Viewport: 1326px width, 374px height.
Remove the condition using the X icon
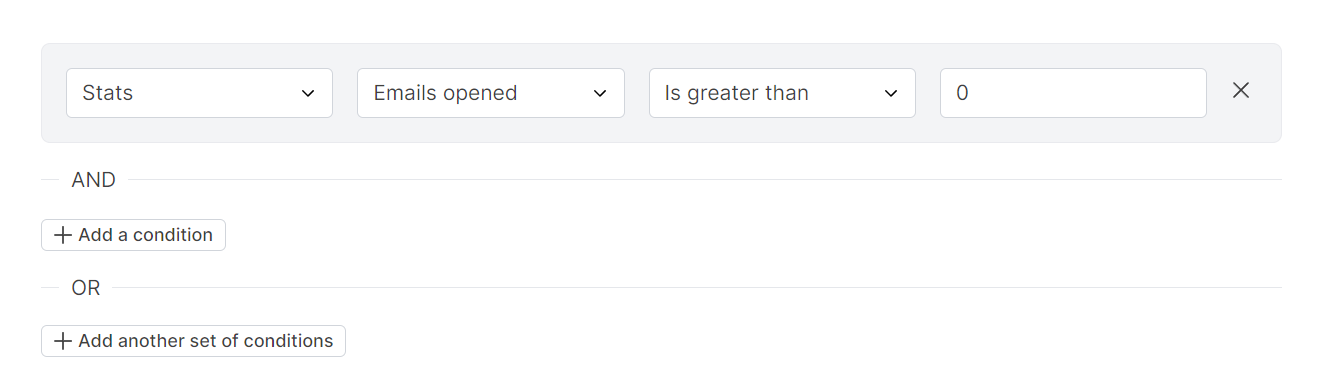pos(1241,90)
